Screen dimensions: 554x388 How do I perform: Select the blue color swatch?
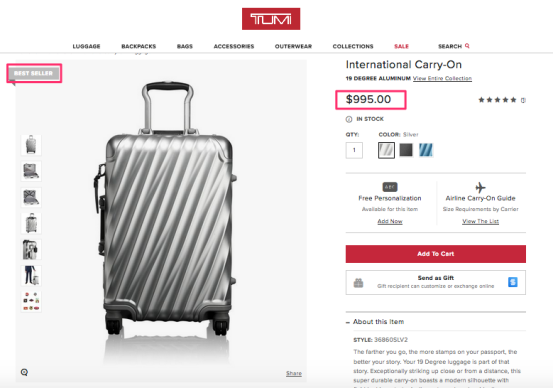coord(426,150)
